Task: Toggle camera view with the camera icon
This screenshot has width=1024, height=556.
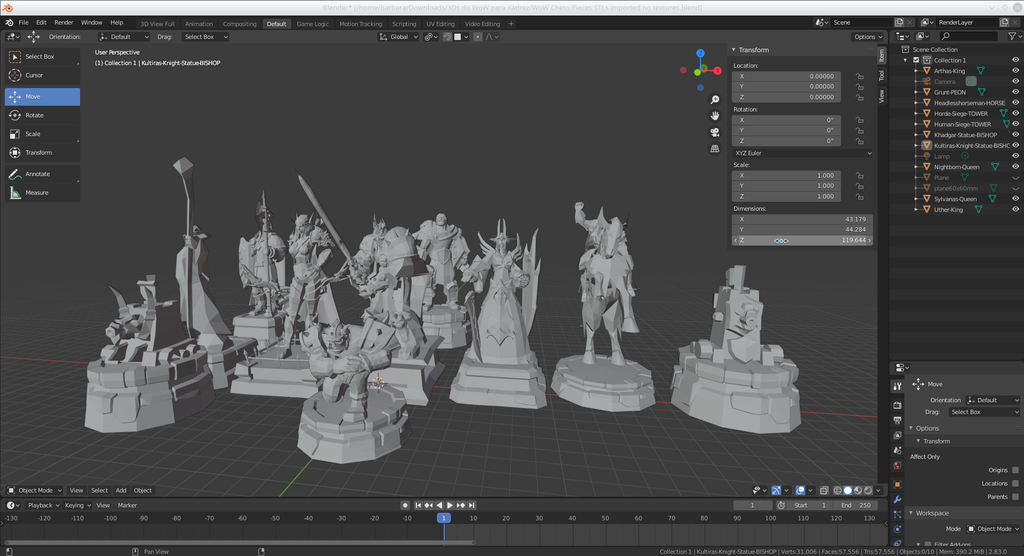Action: pyautogui.click(x=715, y=132)
